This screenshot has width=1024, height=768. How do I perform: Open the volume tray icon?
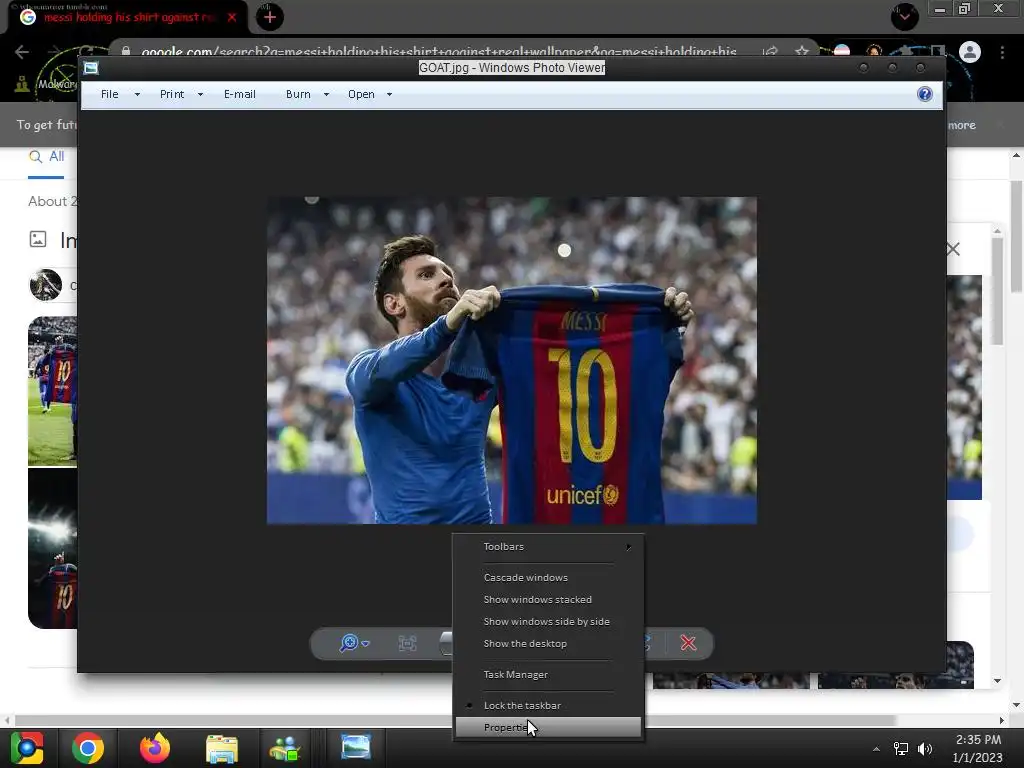click(x=925, y=749)
